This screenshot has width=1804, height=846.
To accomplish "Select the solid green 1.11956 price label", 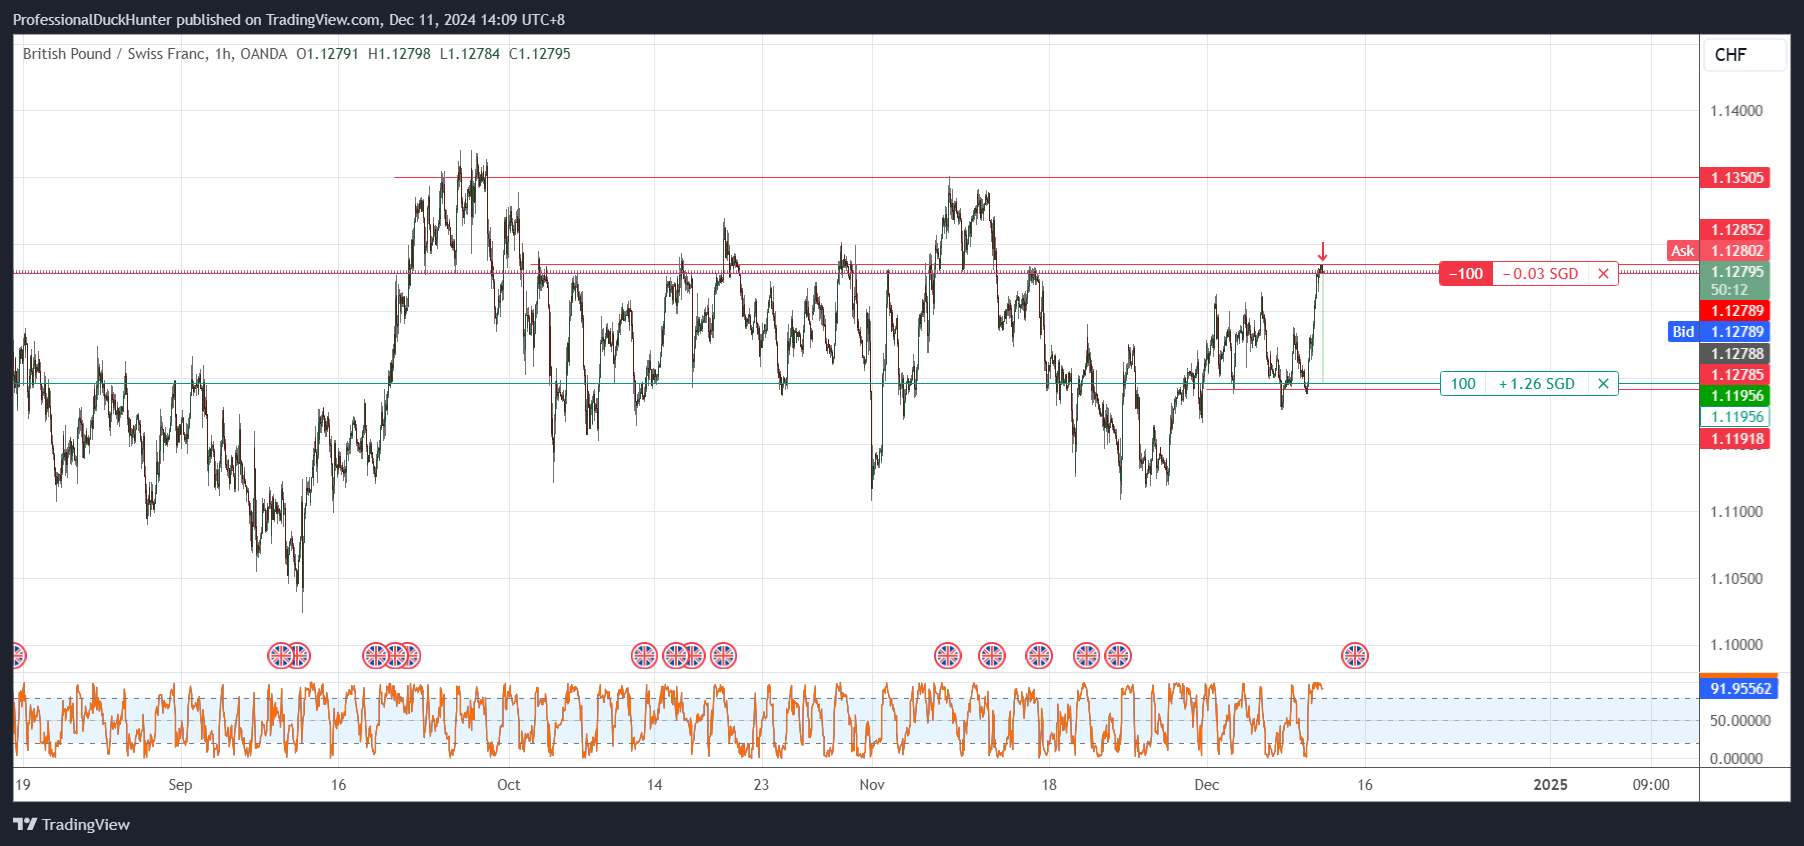I will (x=1735, y=396).
